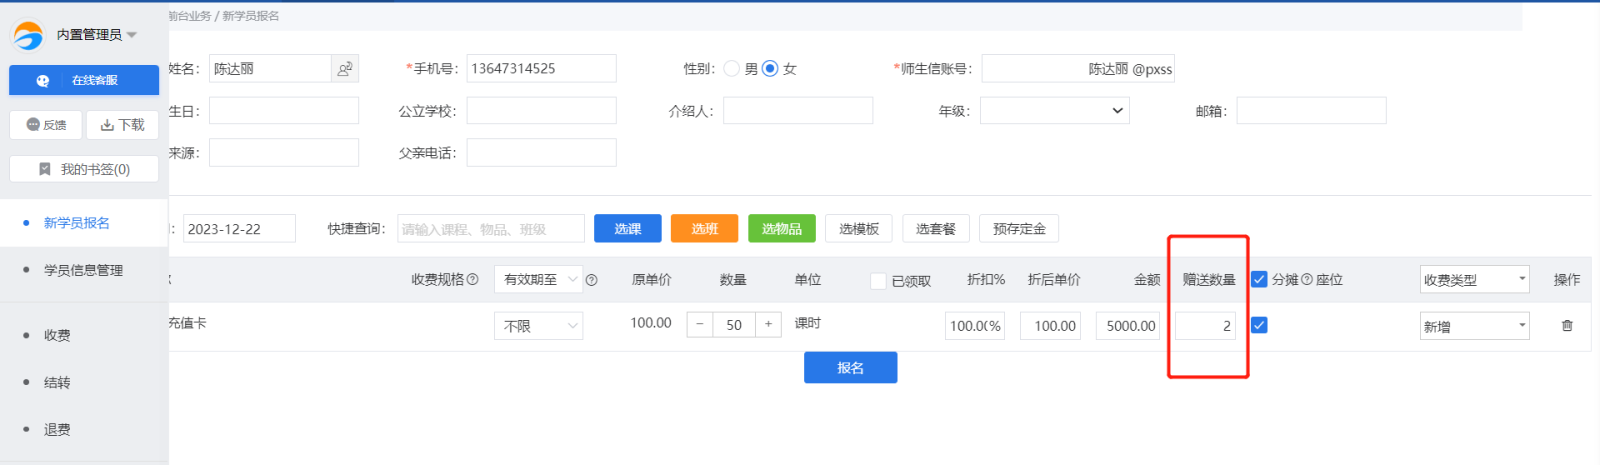This screenshot has height=465, width=1600.
Task: Click the 来源 input field
Action: (284, 153)
